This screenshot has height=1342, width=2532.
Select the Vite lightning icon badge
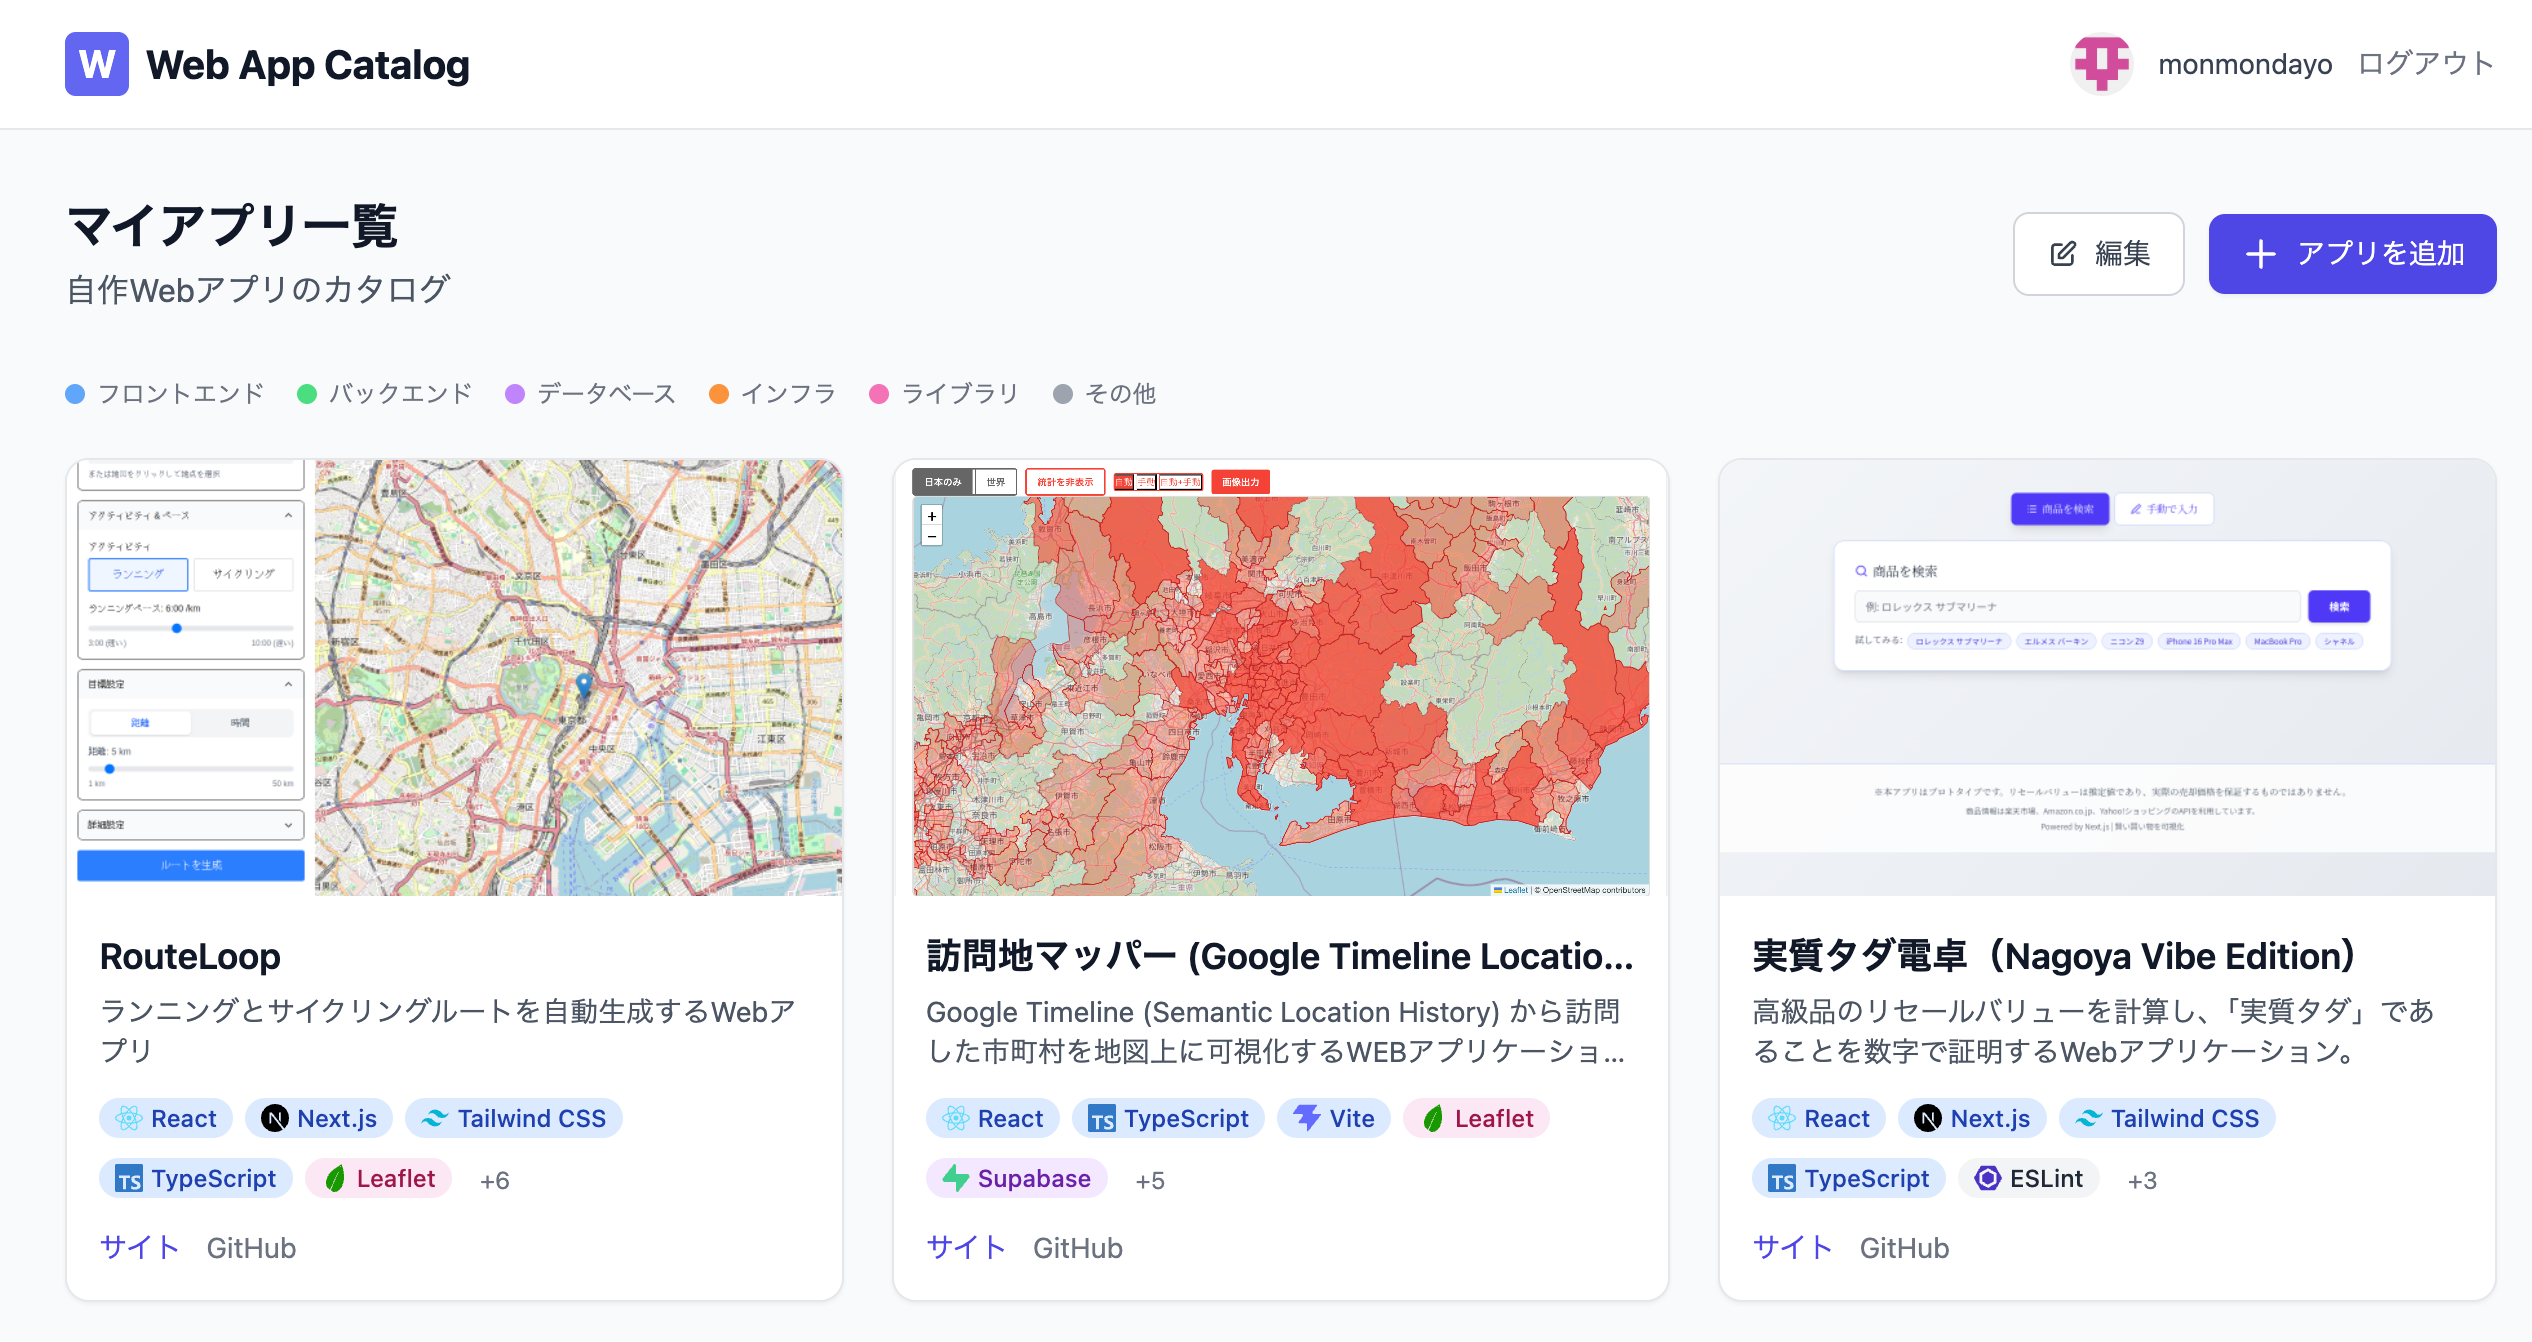pos(1305,1118)
